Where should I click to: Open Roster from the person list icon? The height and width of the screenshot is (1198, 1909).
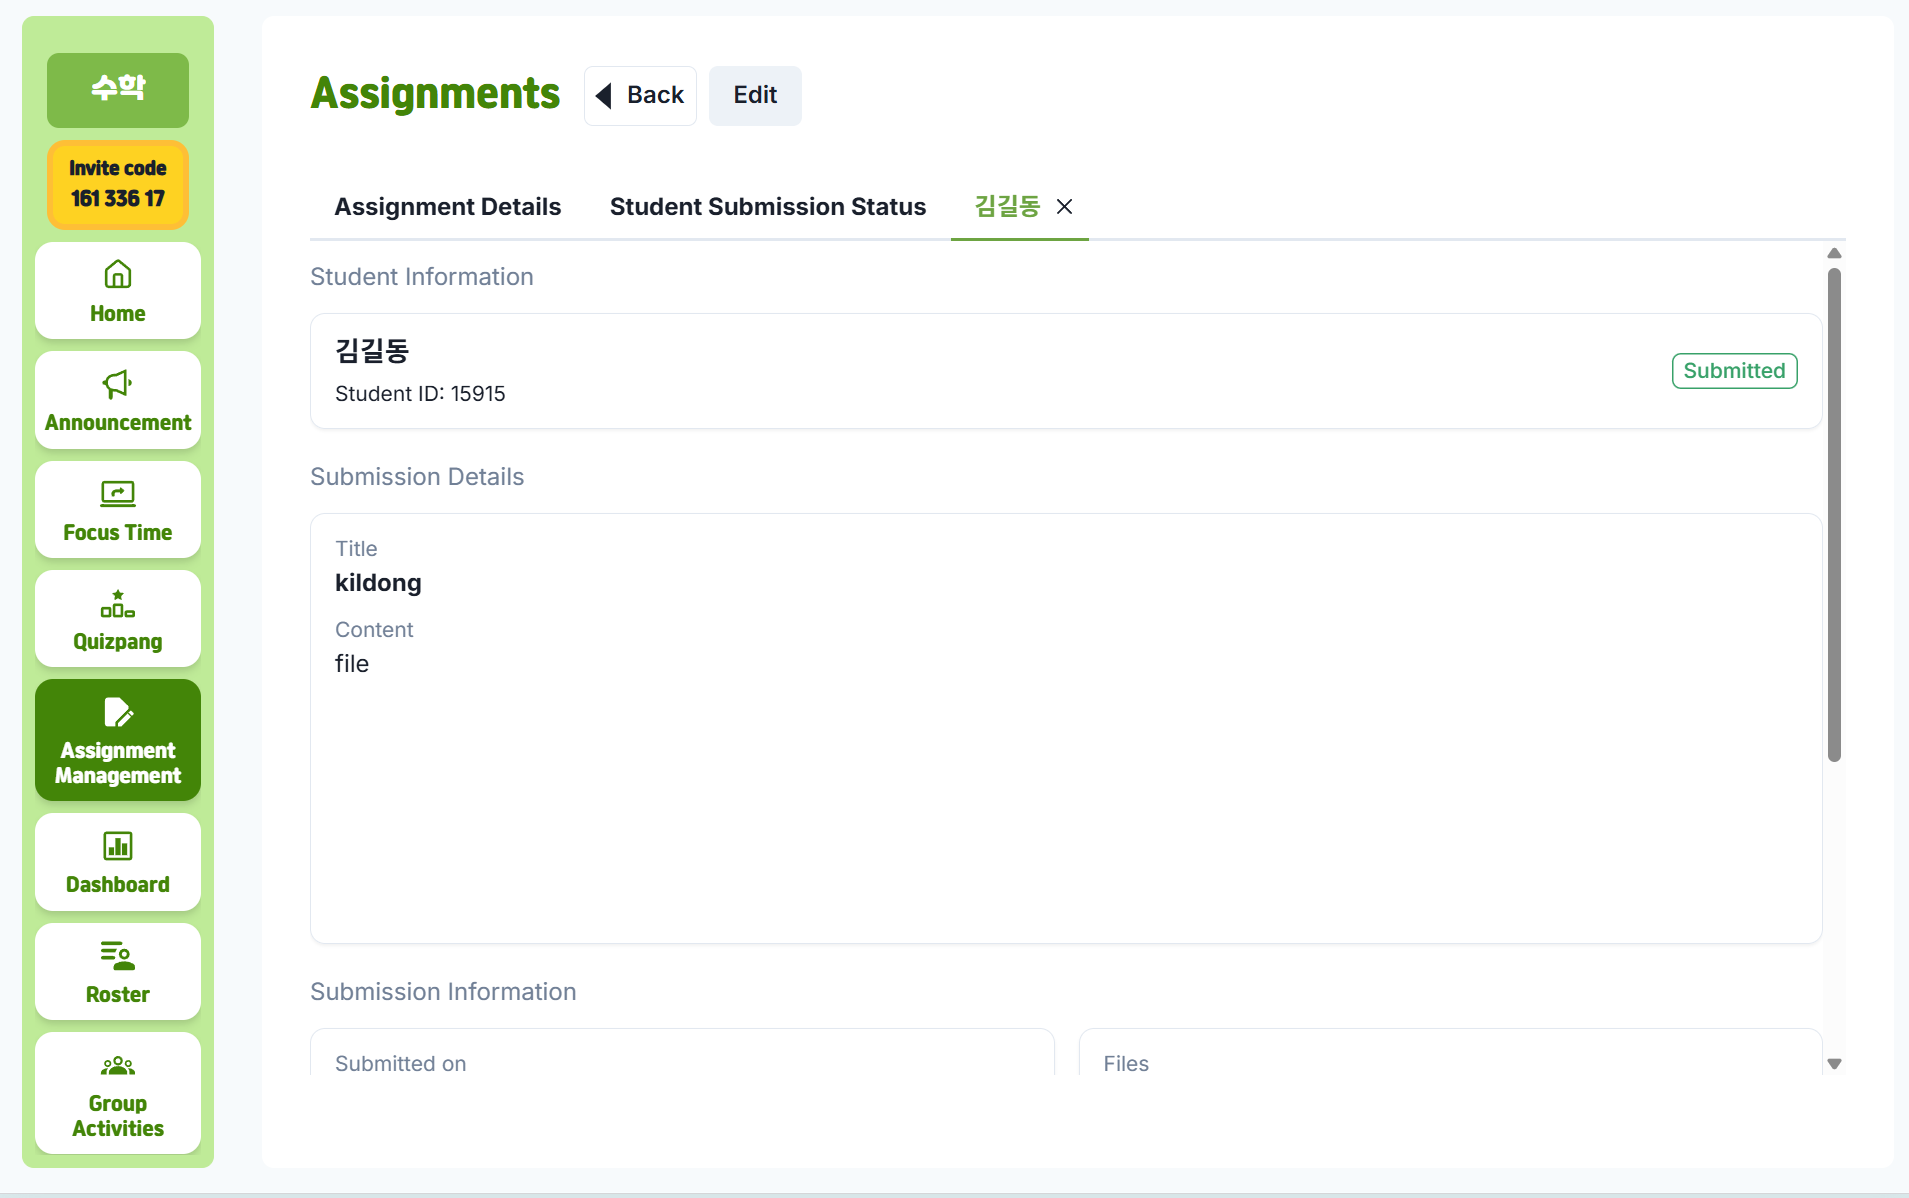(x=118, y=956)
